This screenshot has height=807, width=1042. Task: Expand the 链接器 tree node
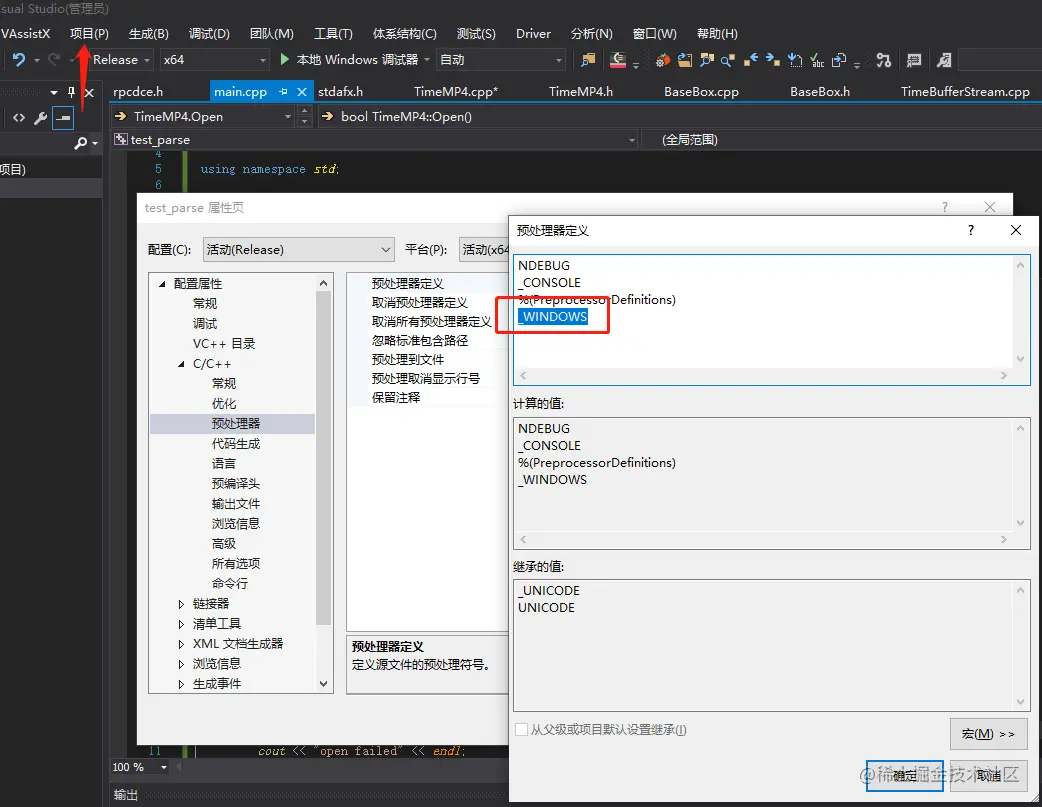click(183, 603)
